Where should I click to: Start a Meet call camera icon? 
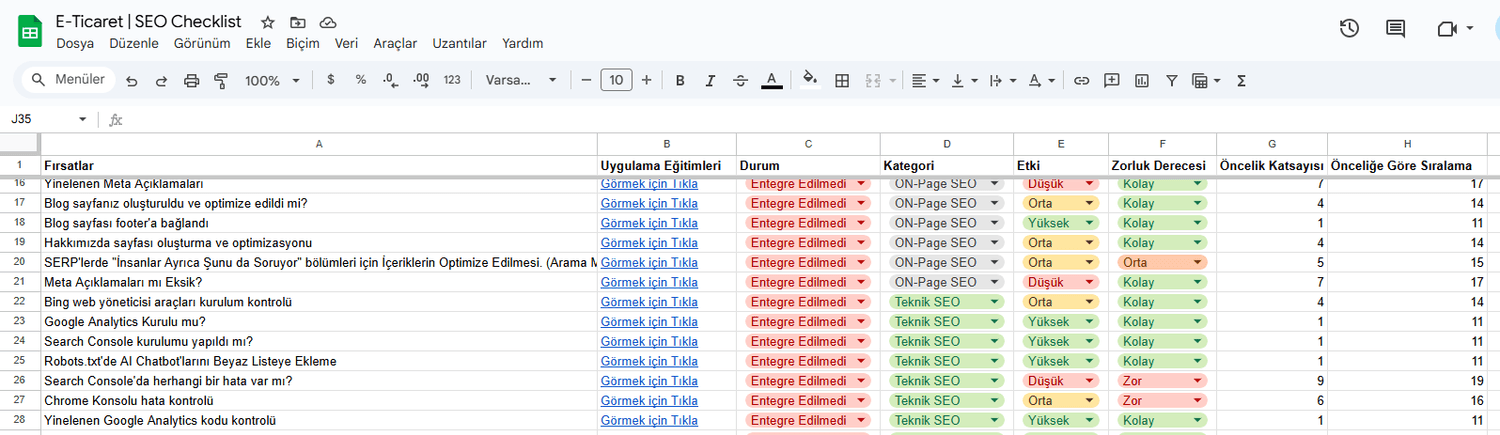[1446, 29]
